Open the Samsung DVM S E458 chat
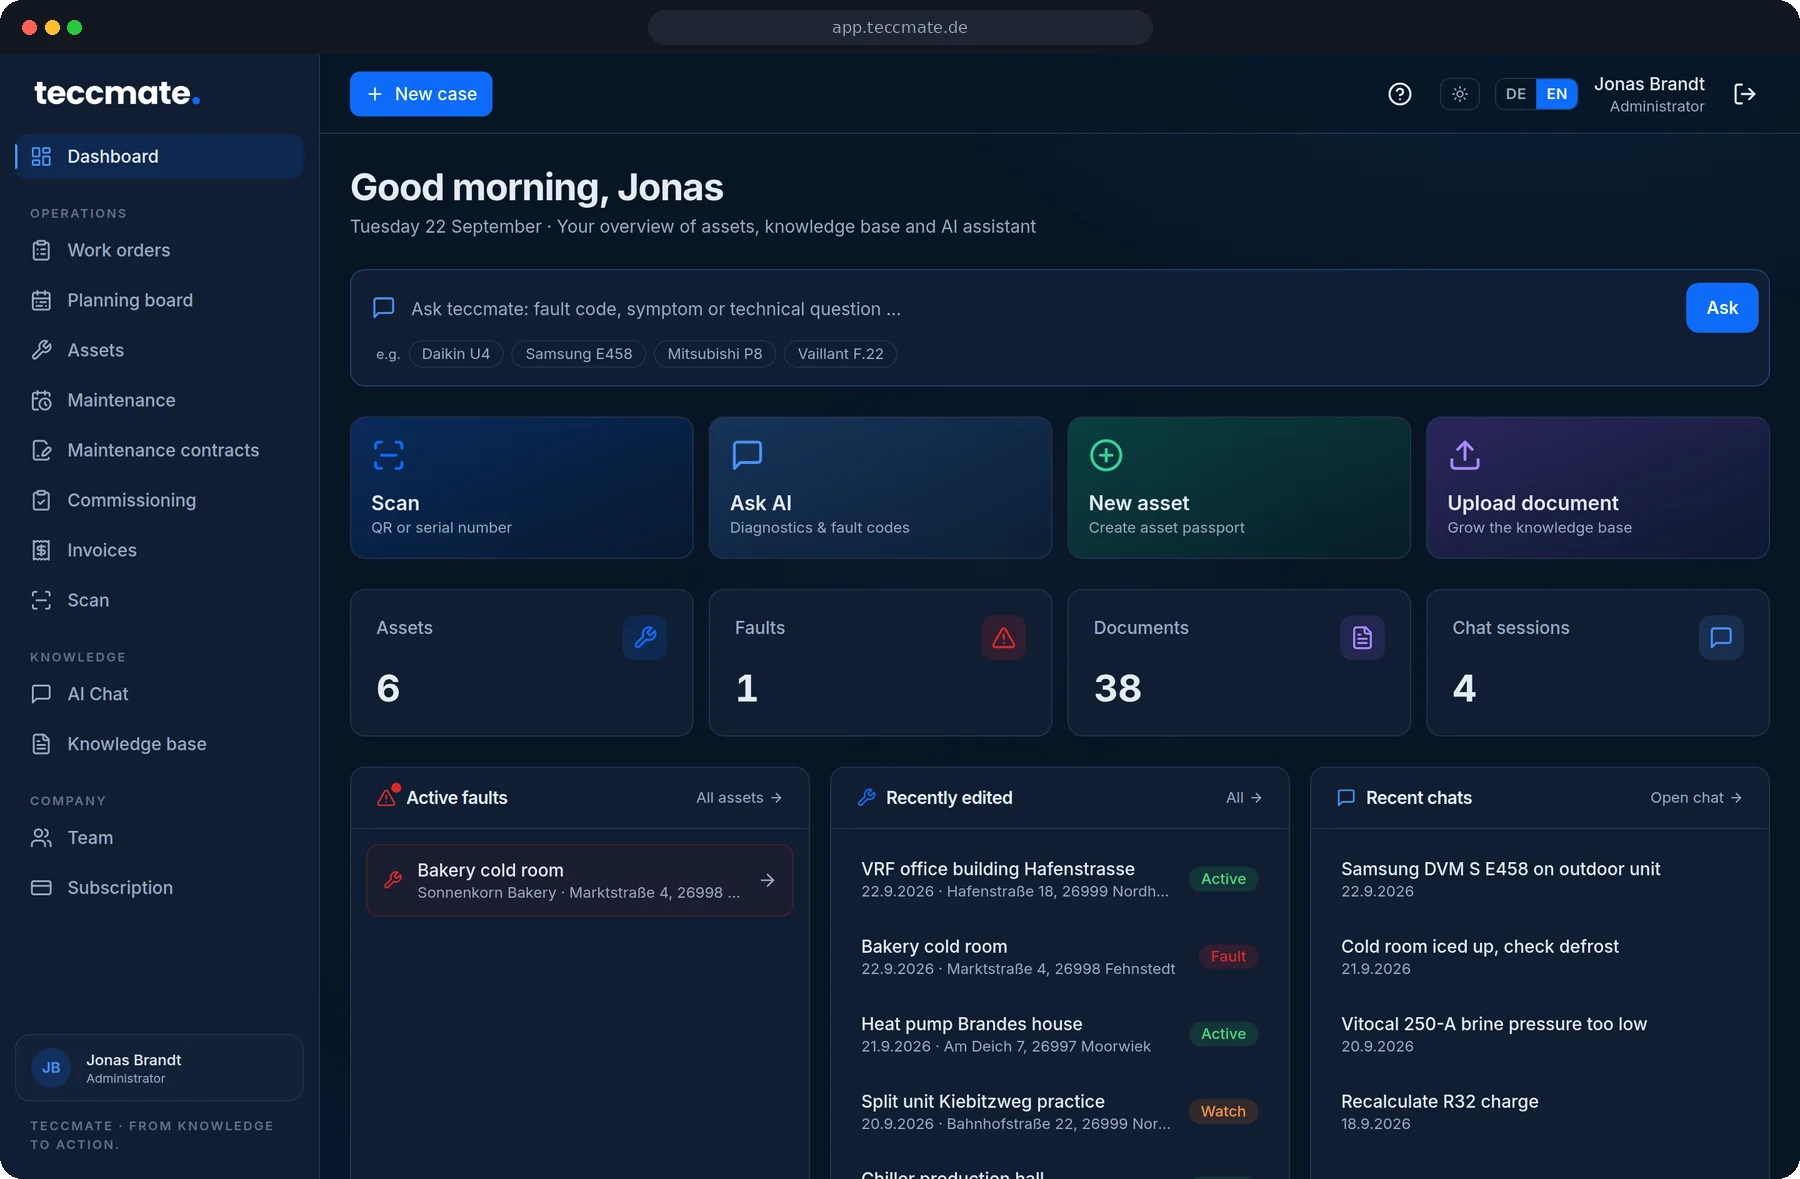Screen dimensions: 1800x1179 (1540, 879)
